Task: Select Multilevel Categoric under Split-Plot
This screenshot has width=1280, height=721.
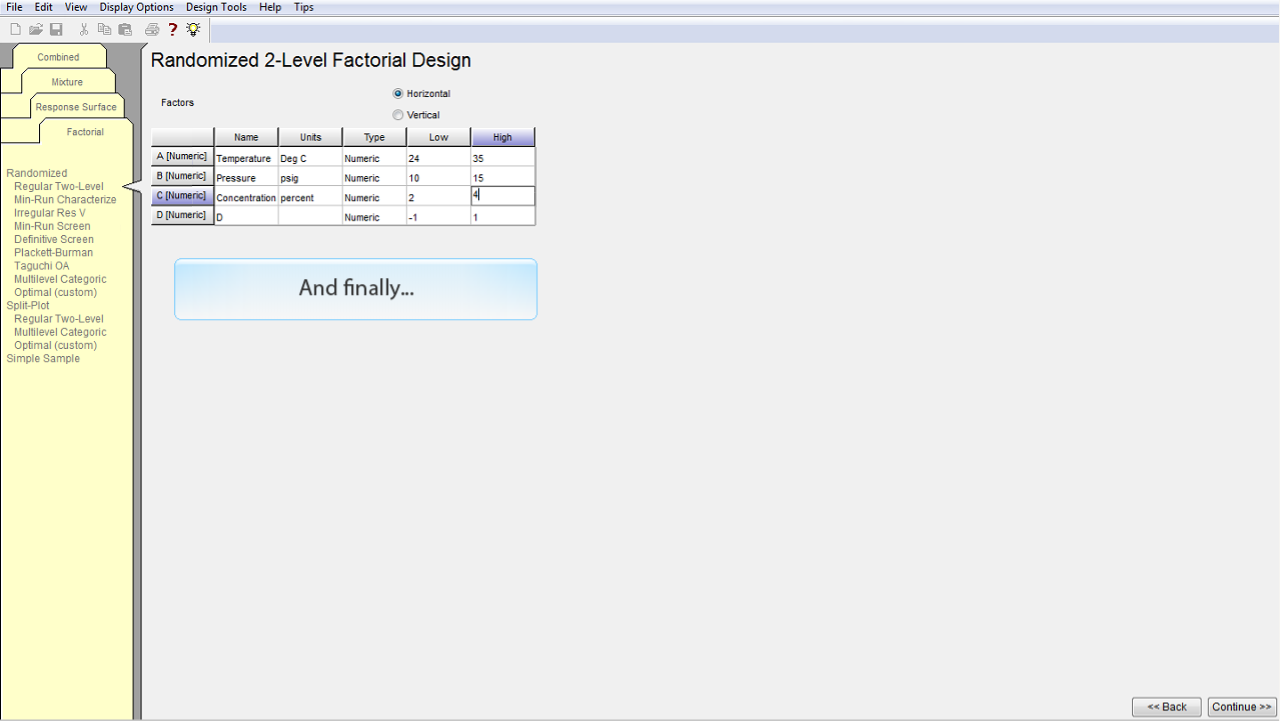Action: click(x=60, y=332)
